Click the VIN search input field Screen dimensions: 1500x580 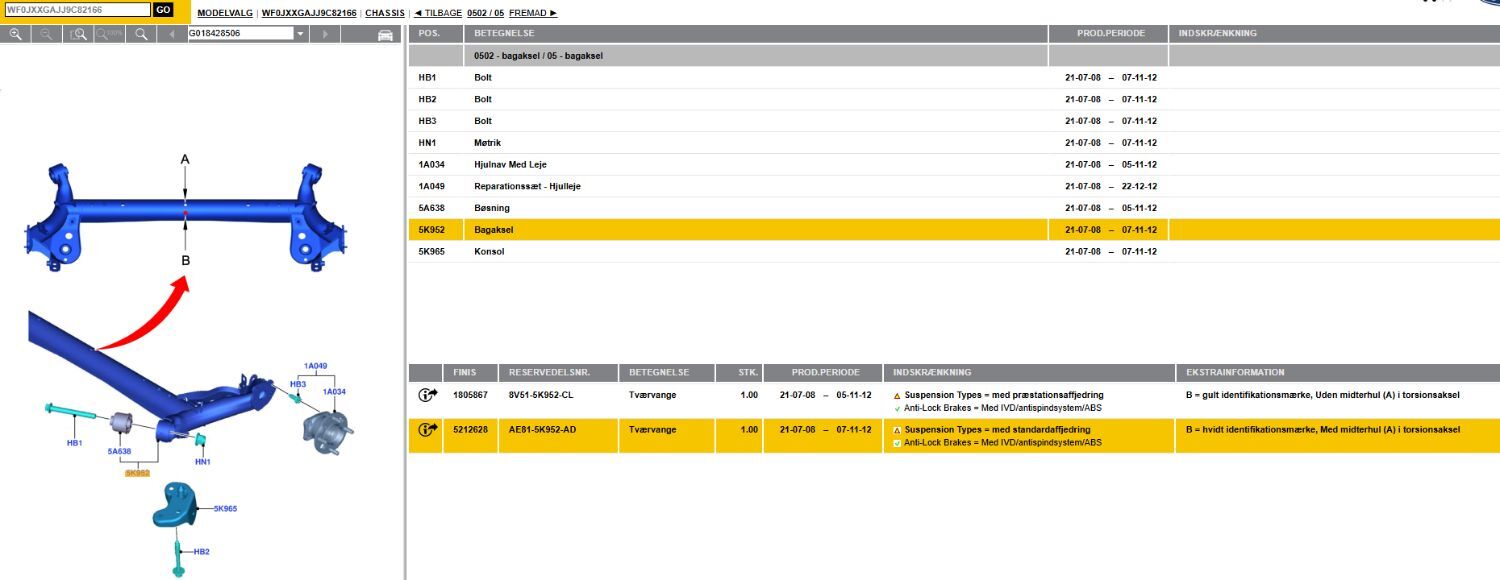click(x=77, y=10)
